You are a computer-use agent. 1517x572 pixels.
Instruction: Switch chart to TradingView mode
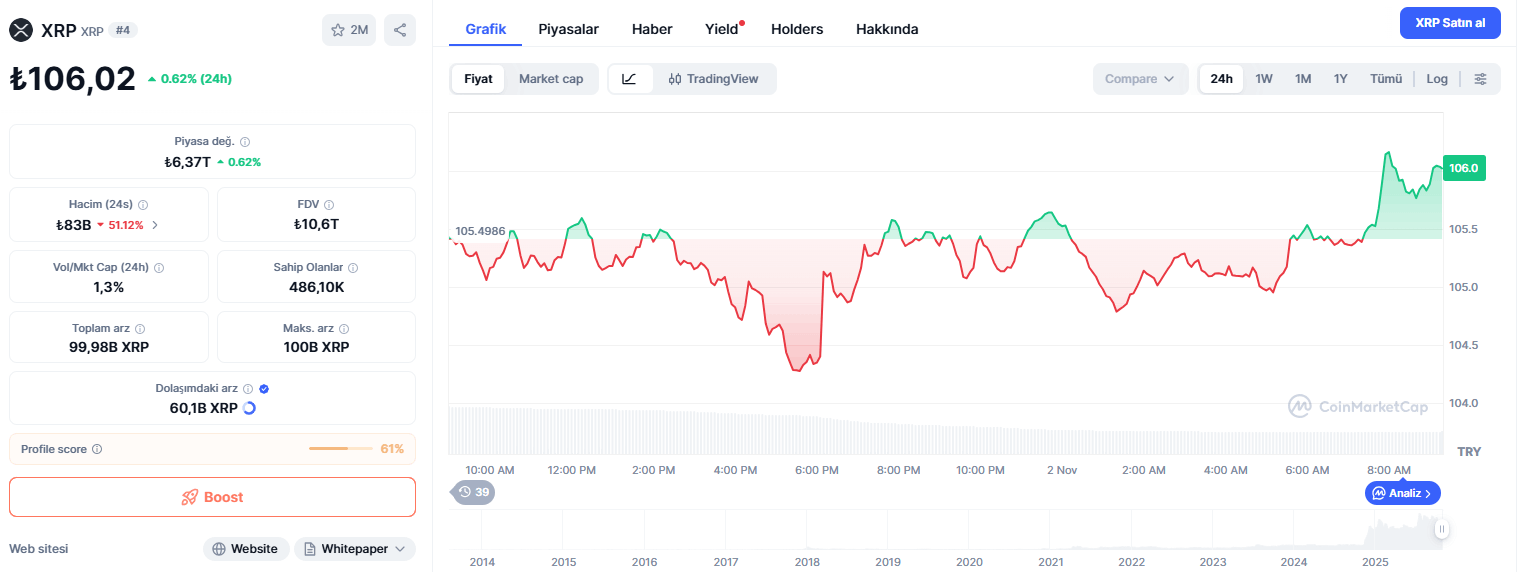tap(714, 79)
